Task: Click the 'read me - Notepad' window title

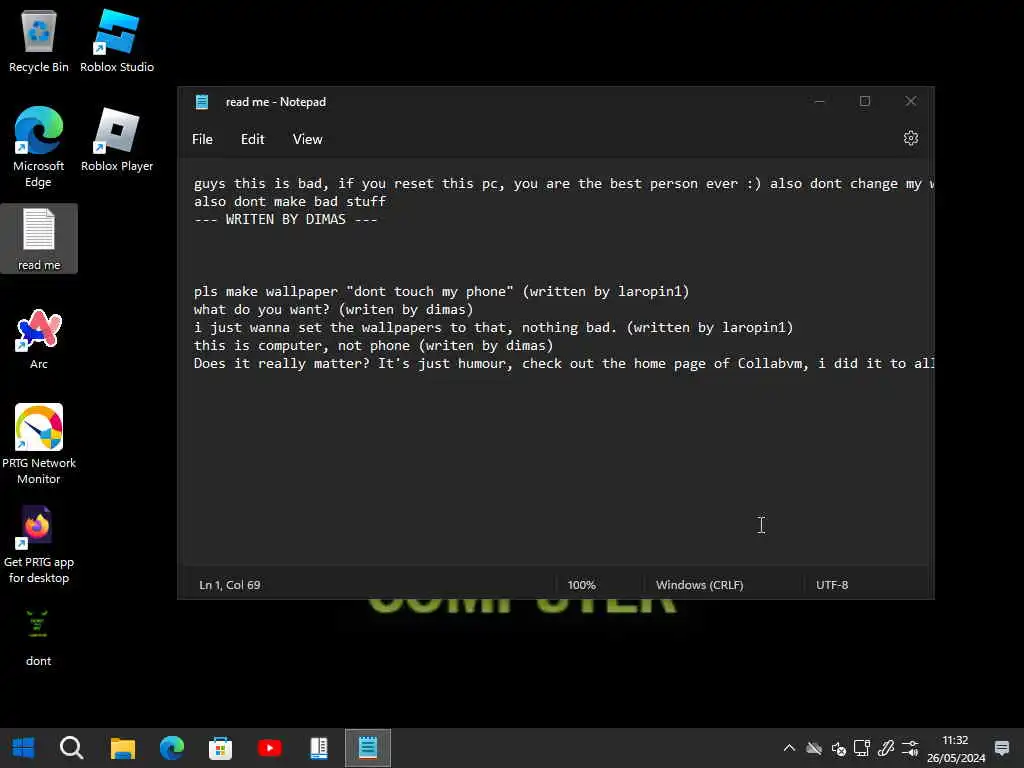Action: click(276, 102)
